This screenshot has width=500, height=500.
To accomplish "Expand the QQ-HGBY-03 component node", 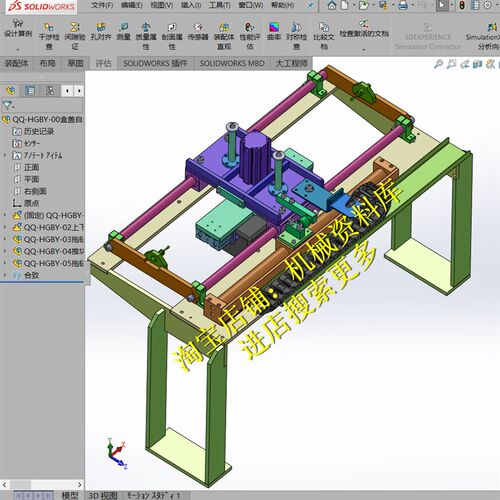I will click(5, 239).
